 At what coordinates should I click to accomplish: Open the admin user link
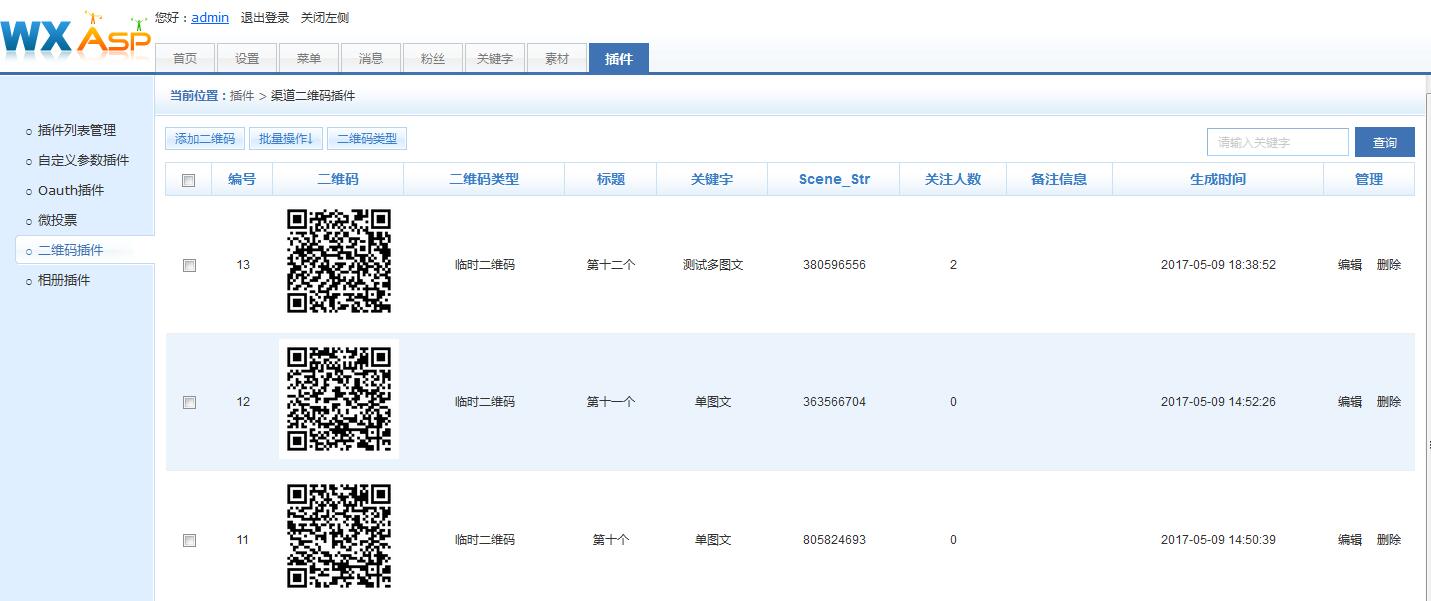click(x=210, y=18)
